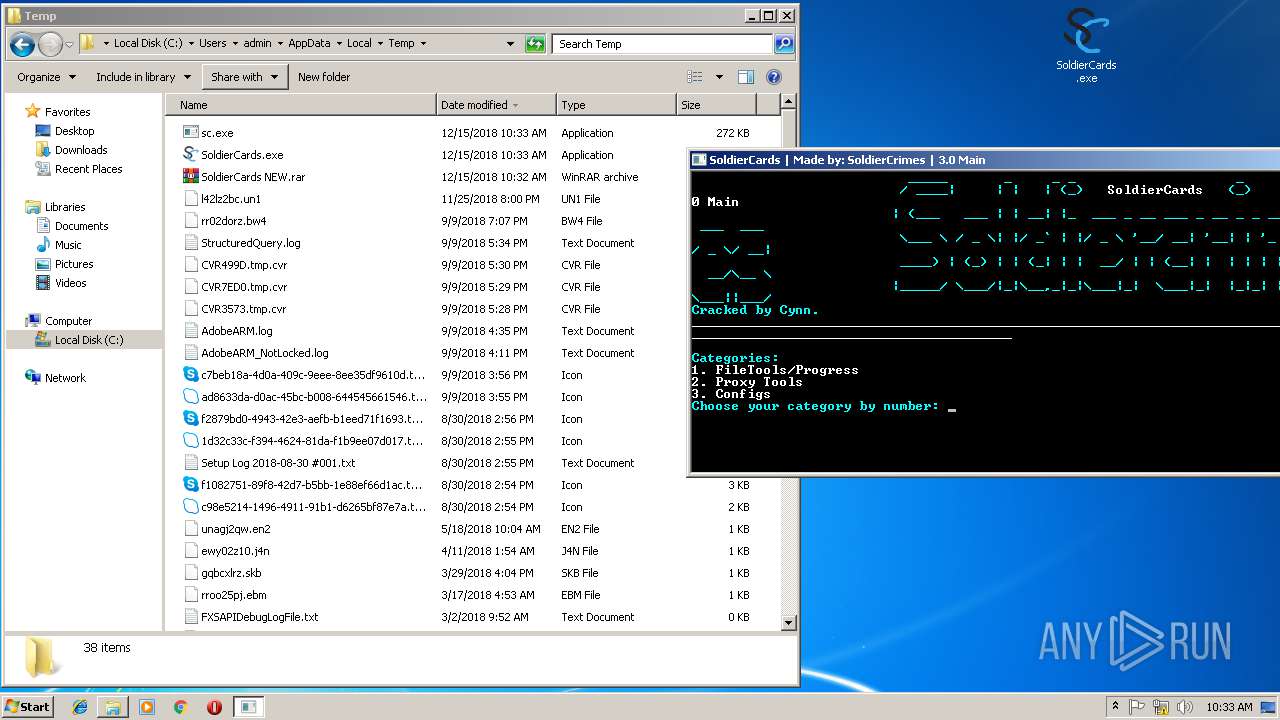Screen dimensions: 1280x720
Task: Select AdobeARM_NotLocked.log file
Action: 264,353
